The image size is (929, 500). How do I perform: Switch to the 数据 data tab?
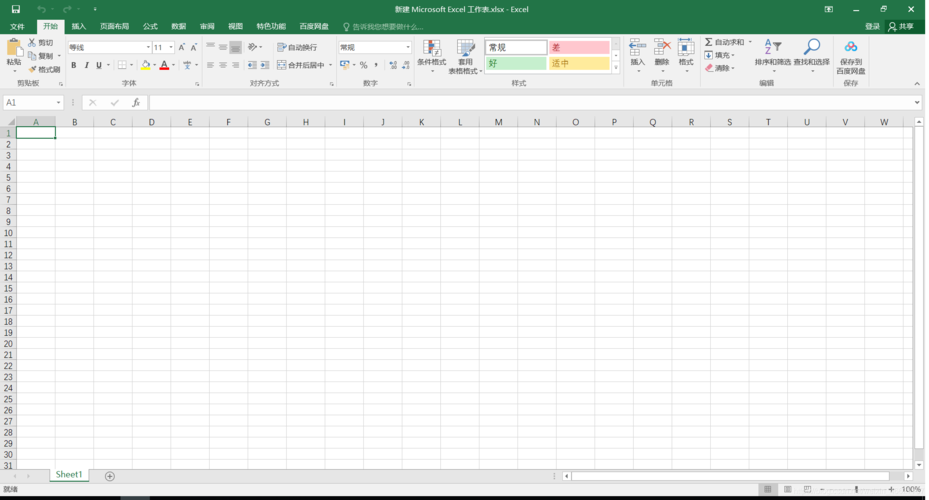[178, 27]
